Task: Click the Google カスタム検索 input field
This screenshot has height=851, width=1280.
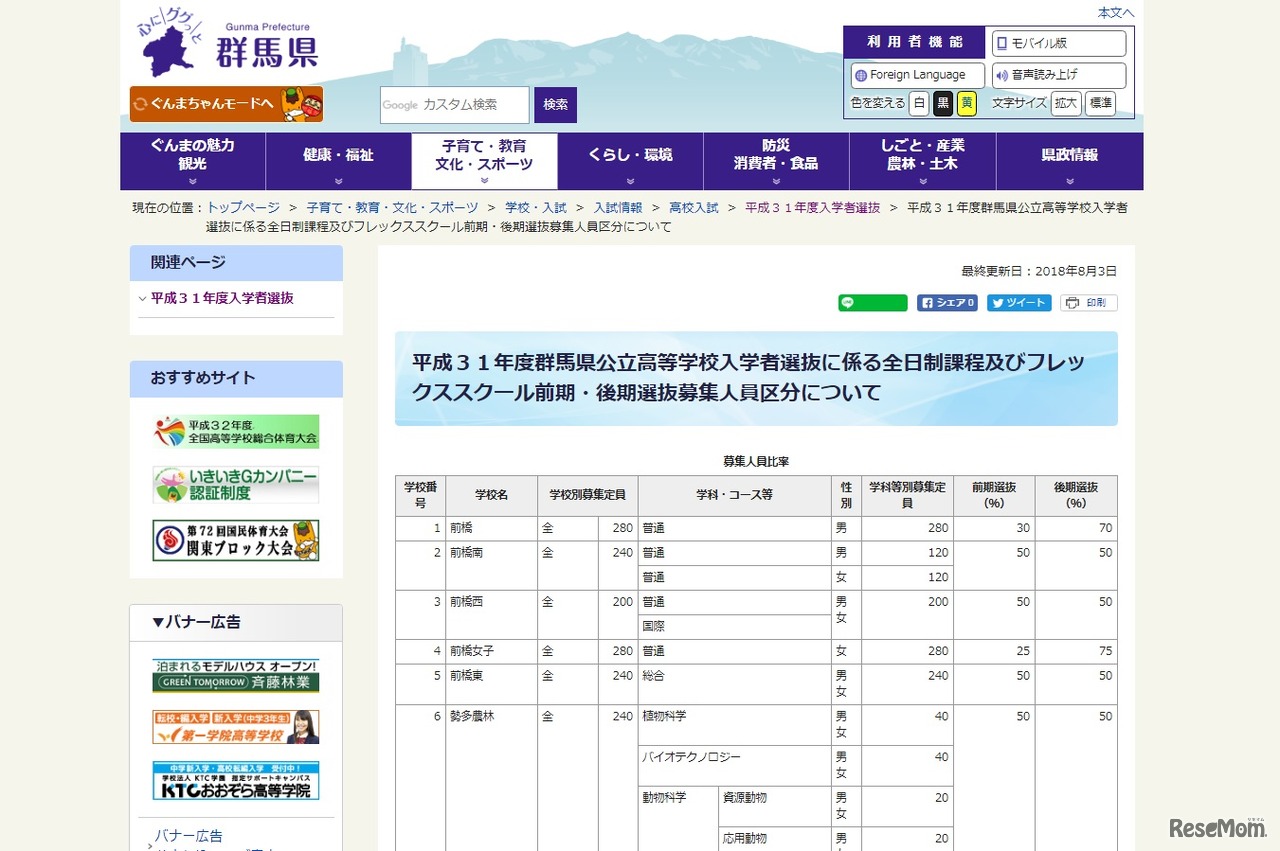Action: [x=454, y=104]
